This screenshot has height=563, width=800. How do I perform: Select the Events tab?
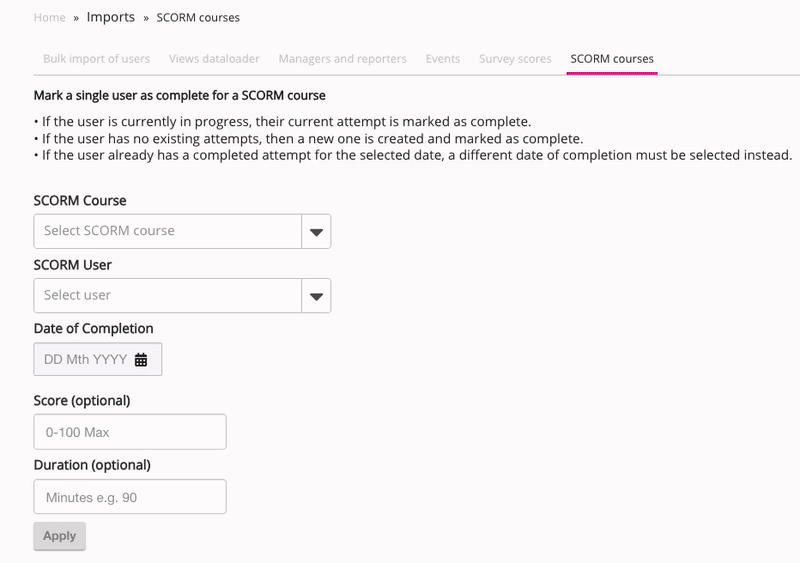443,59
